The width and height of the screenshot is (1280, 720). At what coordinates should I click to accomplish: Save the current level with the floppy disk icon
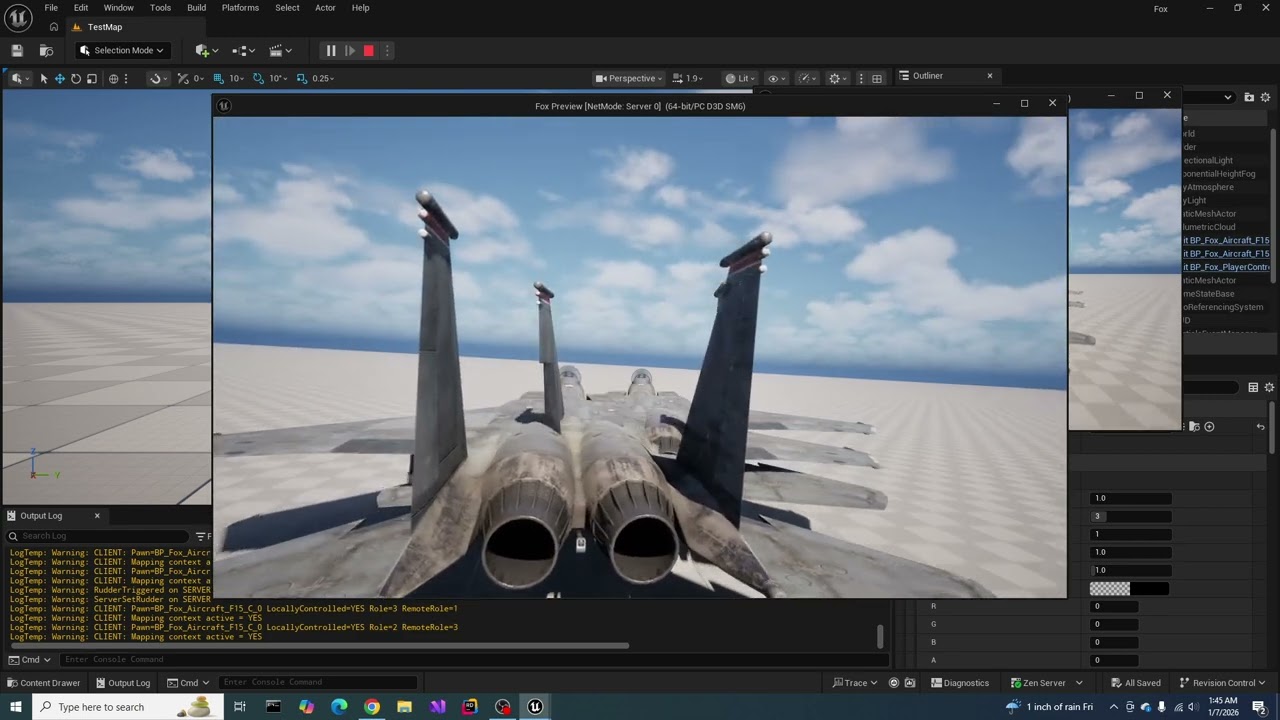click(17, 50)
